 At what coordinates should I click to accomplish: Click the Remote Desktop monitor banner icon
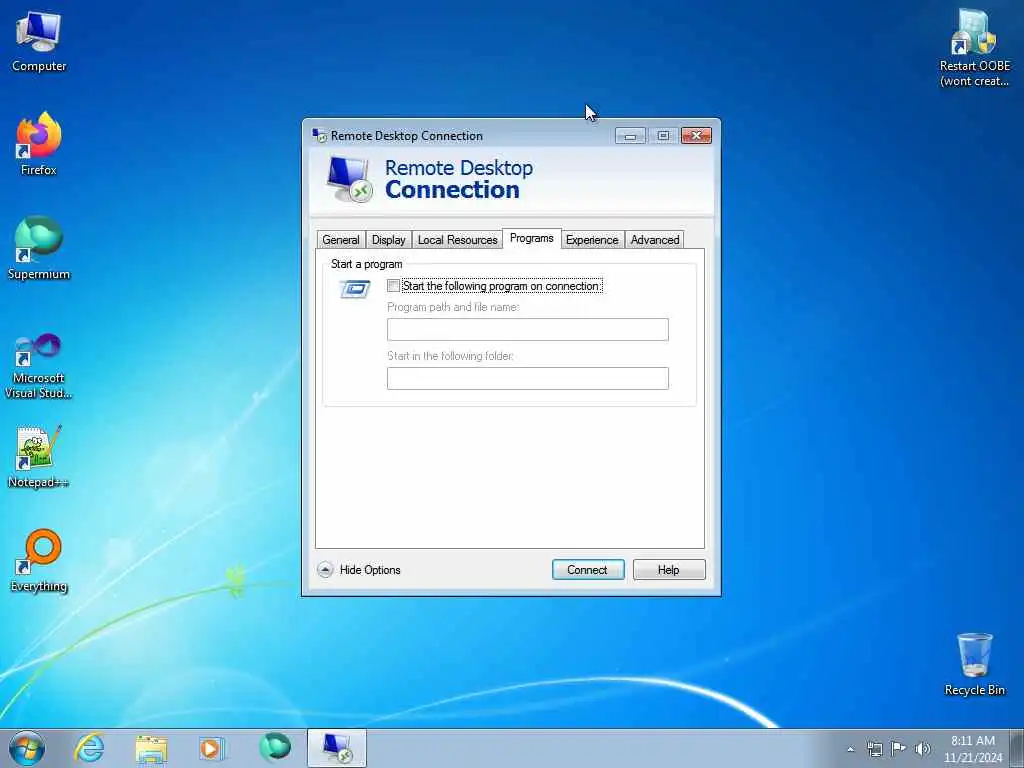[x=349, y=179]
